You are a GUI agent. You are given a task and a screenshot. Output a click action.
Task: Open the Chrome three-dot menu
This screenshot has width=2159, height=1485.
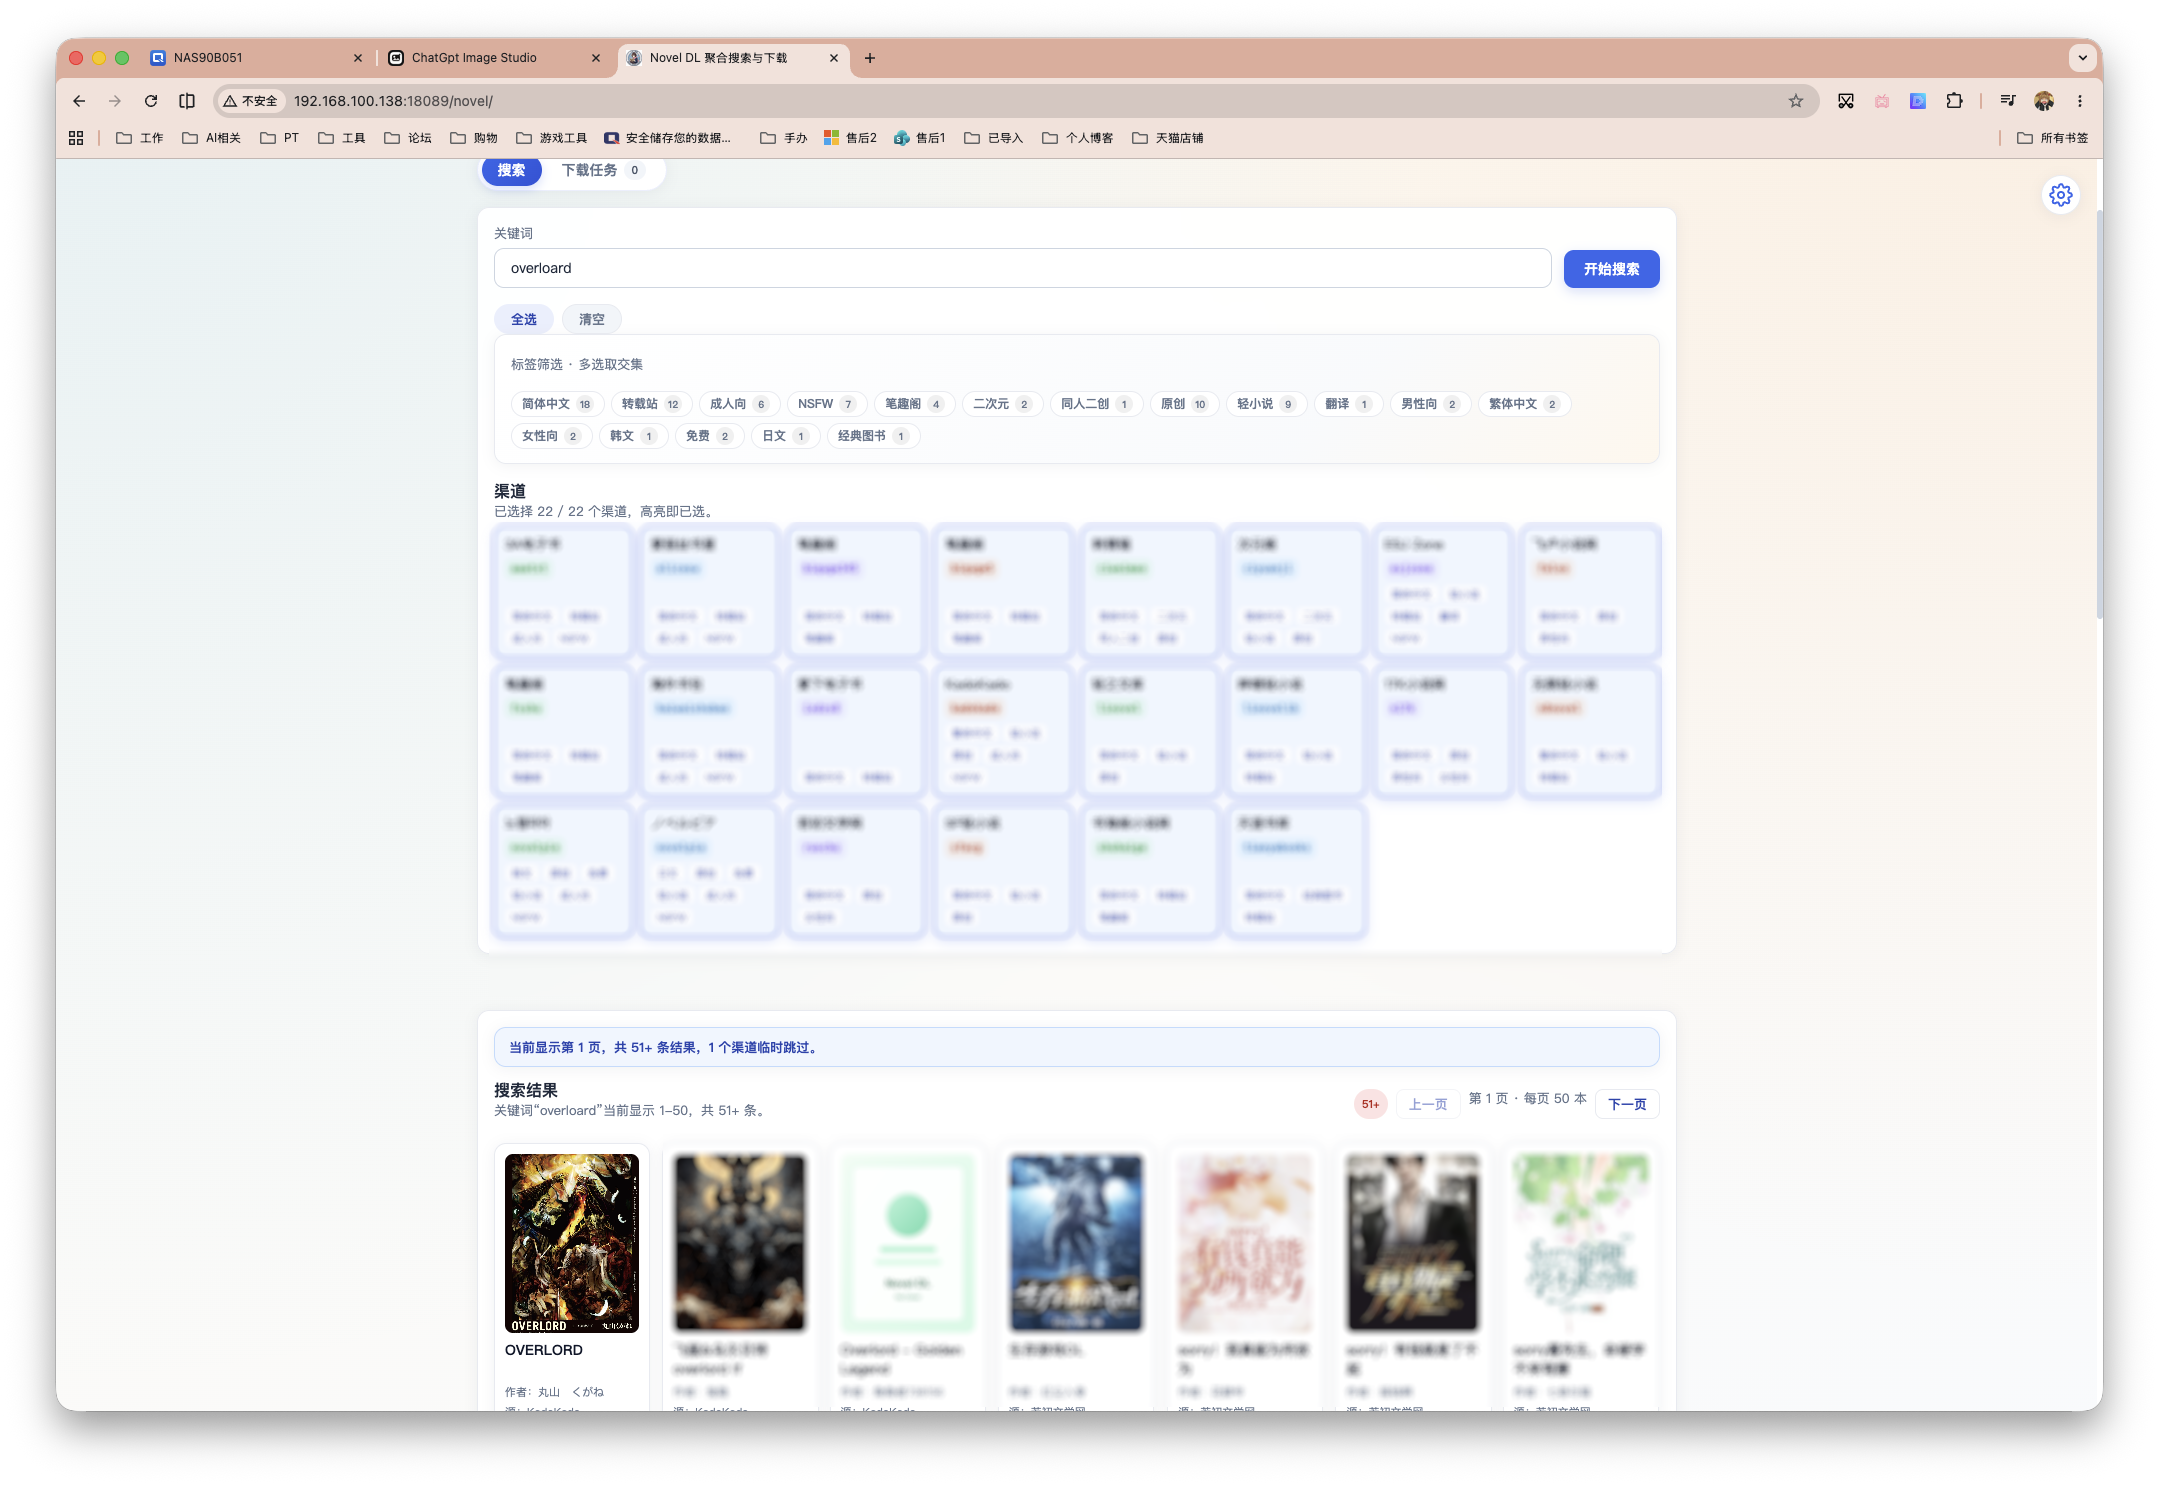2080,101
